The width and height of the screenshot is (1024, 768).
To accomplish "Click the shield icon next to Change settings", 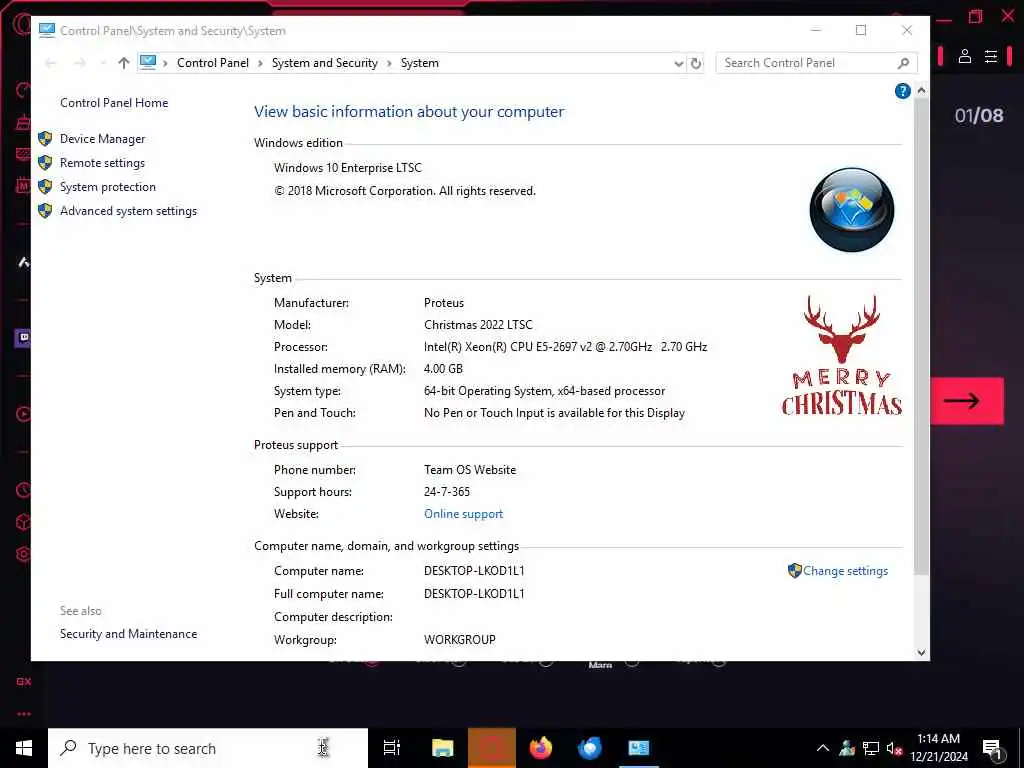I will pos(794,571).
